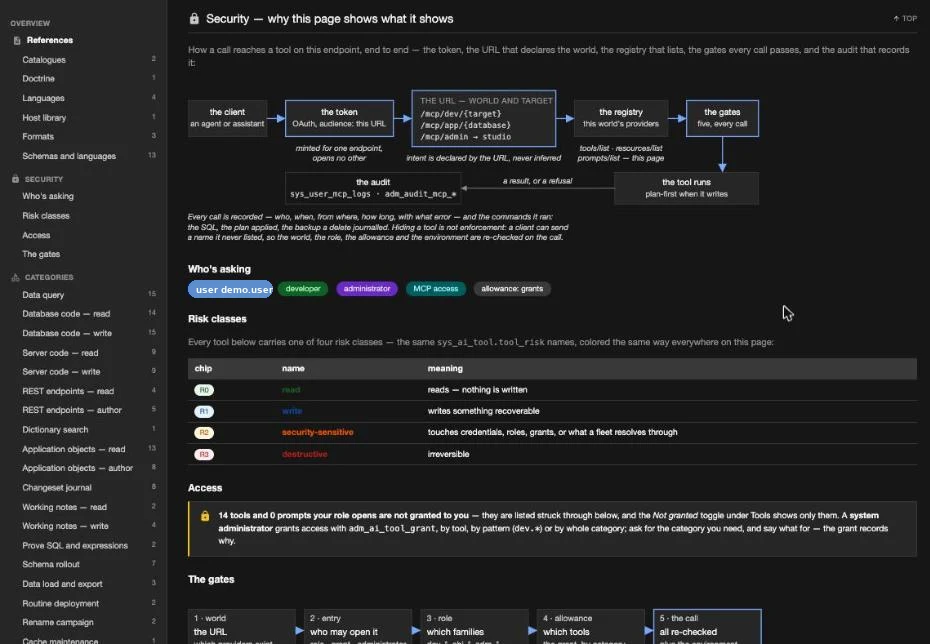The image size is (930, 644).
Task: Select Access in the sidebar
Action: pos(36,235)
